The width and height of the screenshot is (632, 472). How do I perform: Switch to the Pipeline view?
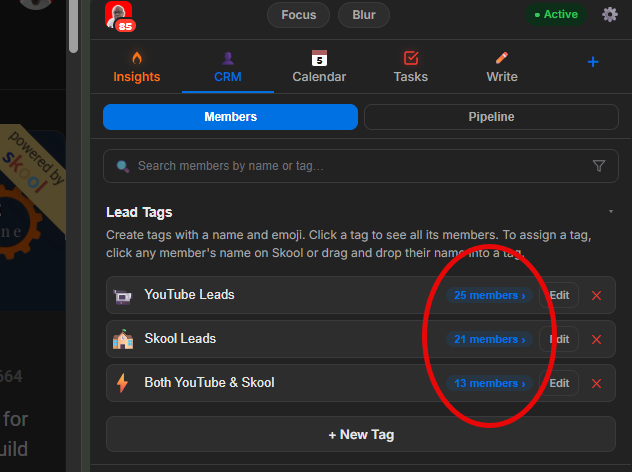[x=491, y=117]
